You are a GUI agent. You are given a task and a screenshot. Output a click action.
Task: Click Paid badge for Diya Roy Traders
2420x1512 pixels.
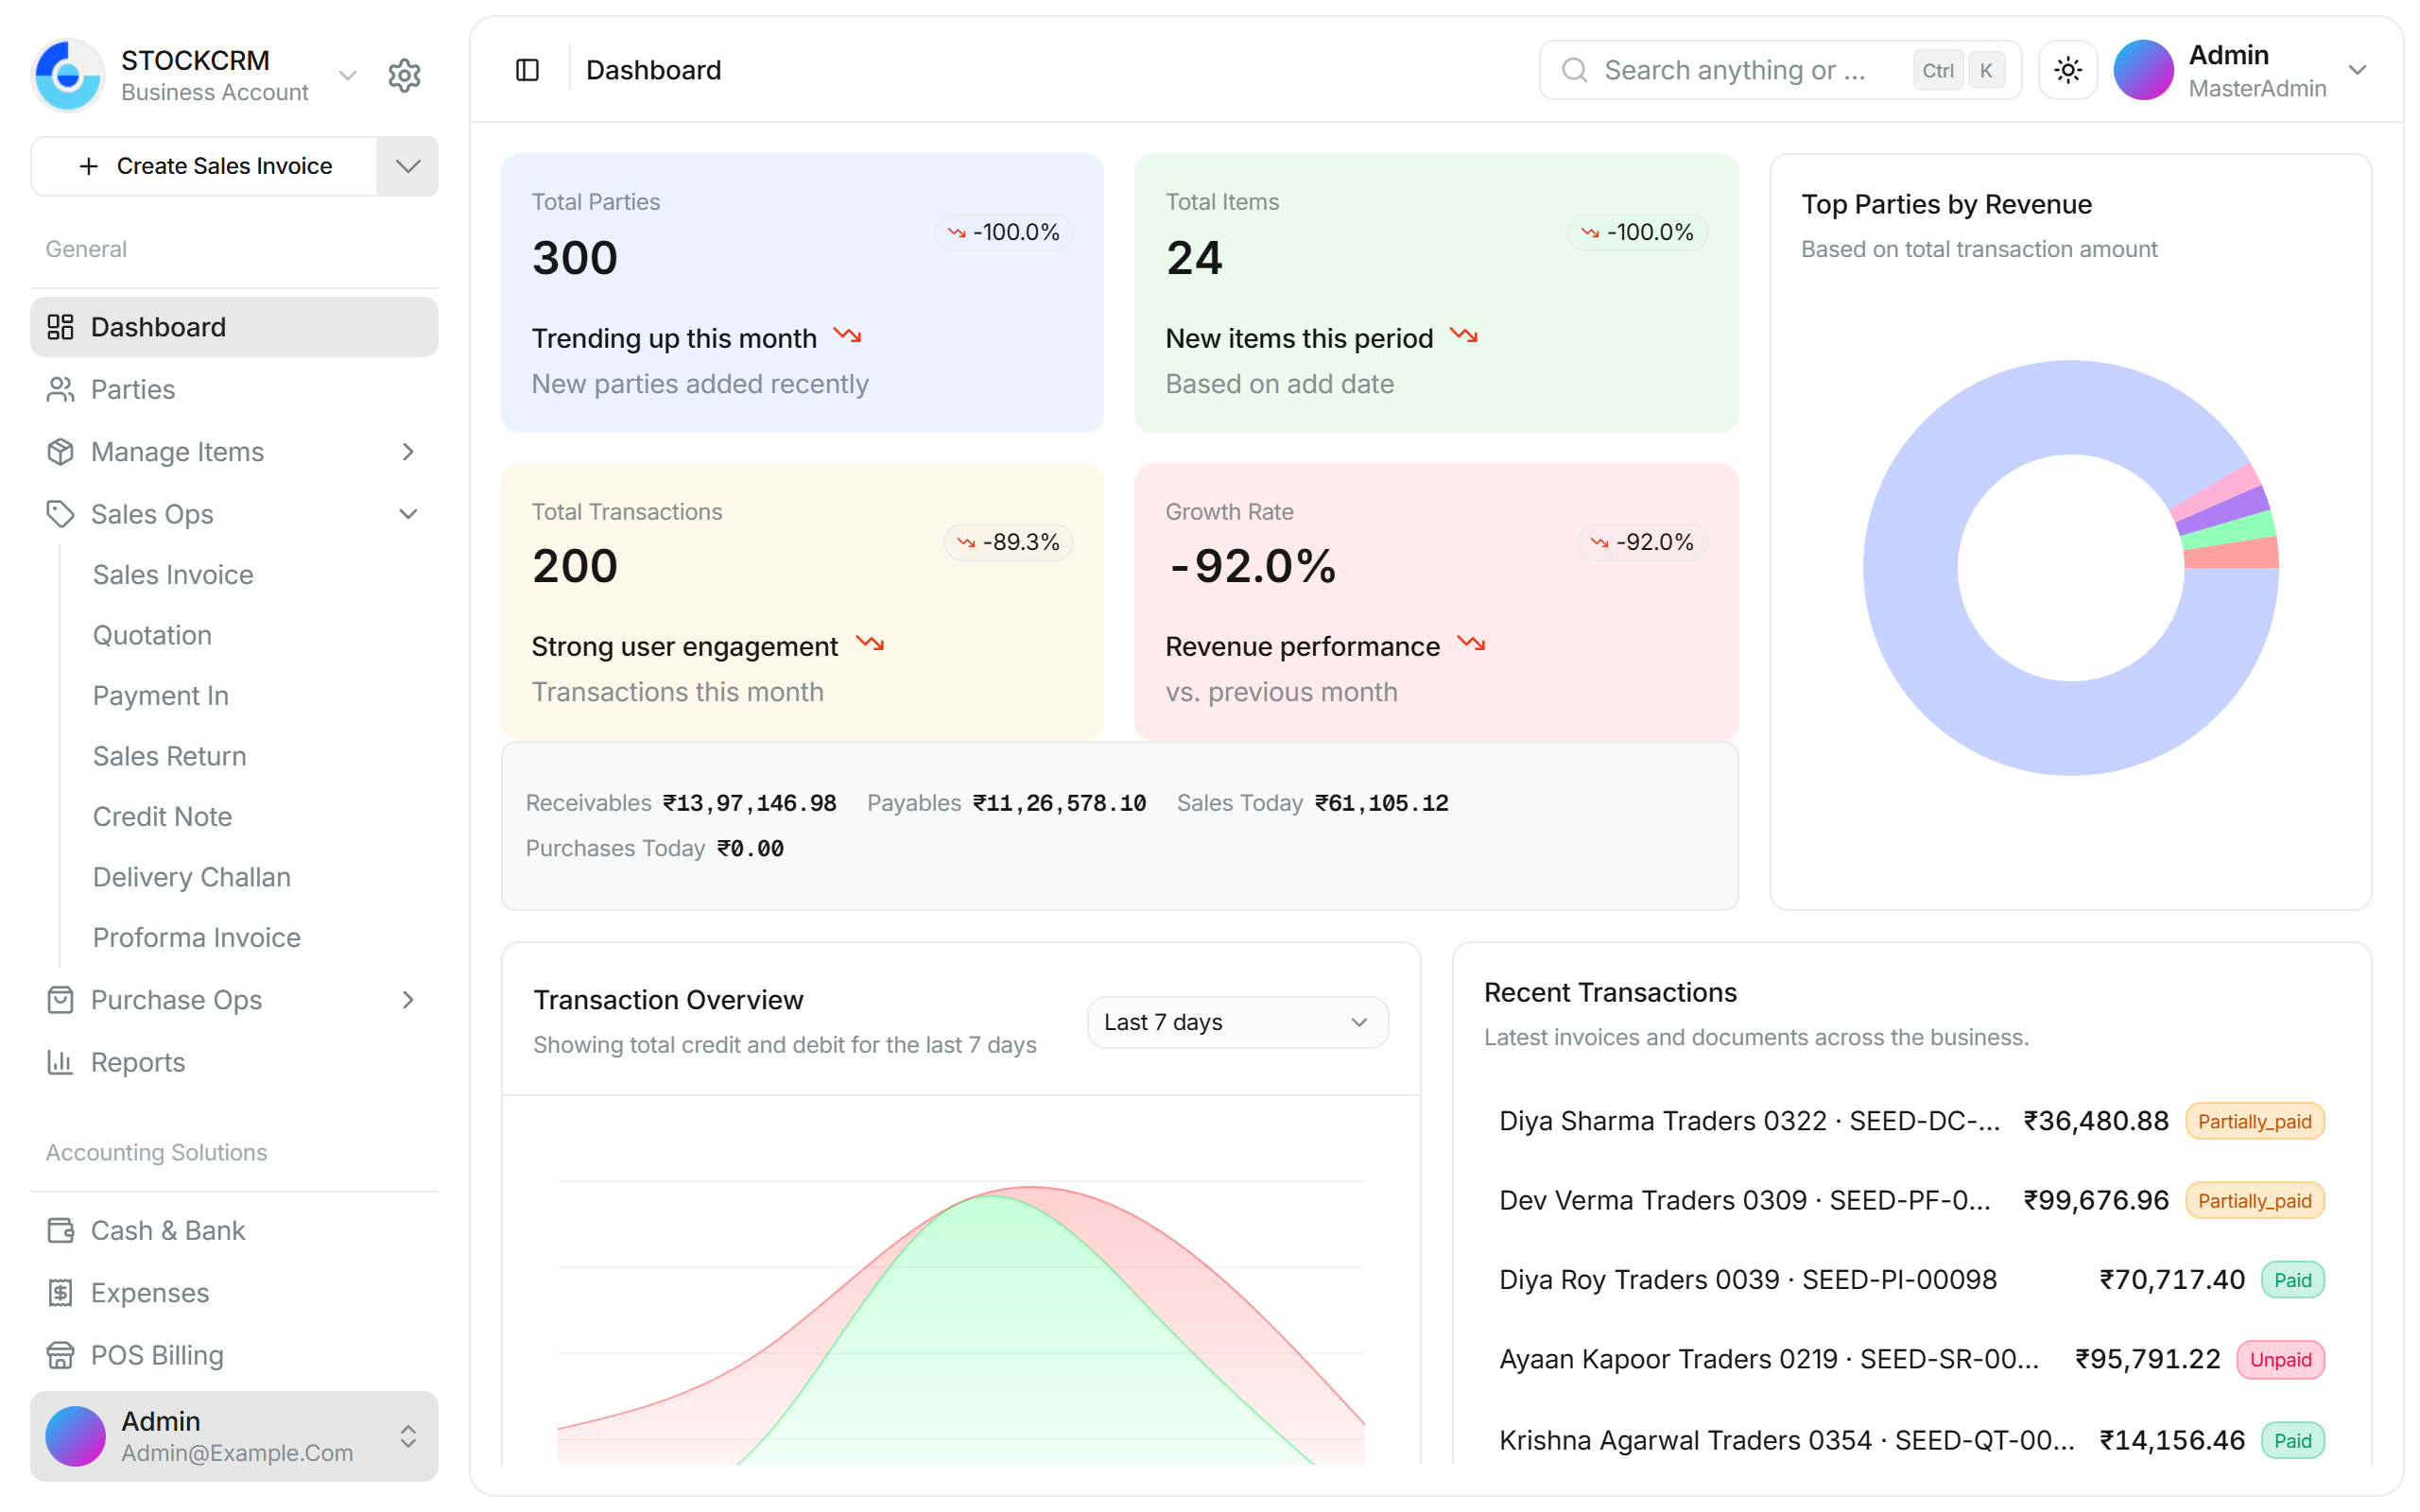[2292, 1280]
